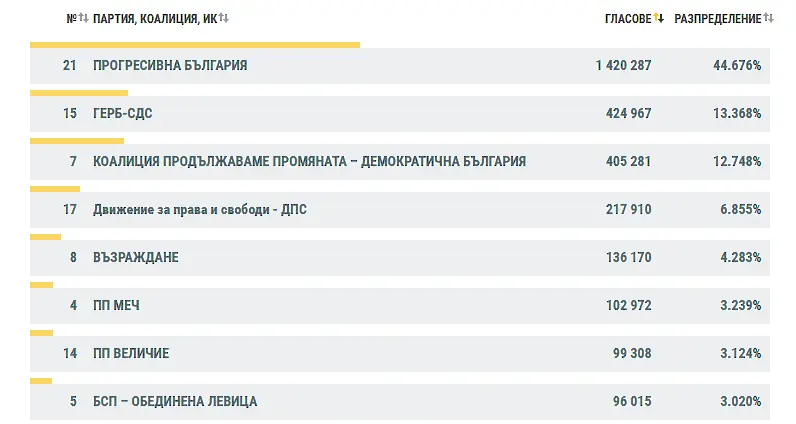
Task: Sort table by ГЛАСОВЕ column header text
Action: click(628, 19)
